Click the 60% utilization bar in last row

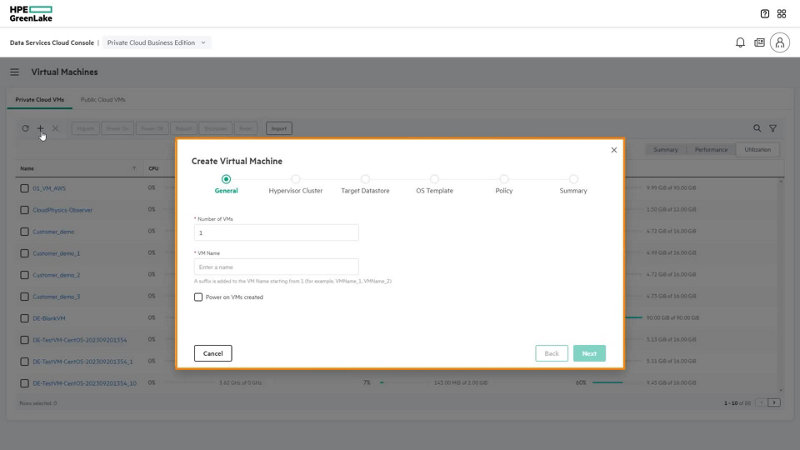(607, 383)
